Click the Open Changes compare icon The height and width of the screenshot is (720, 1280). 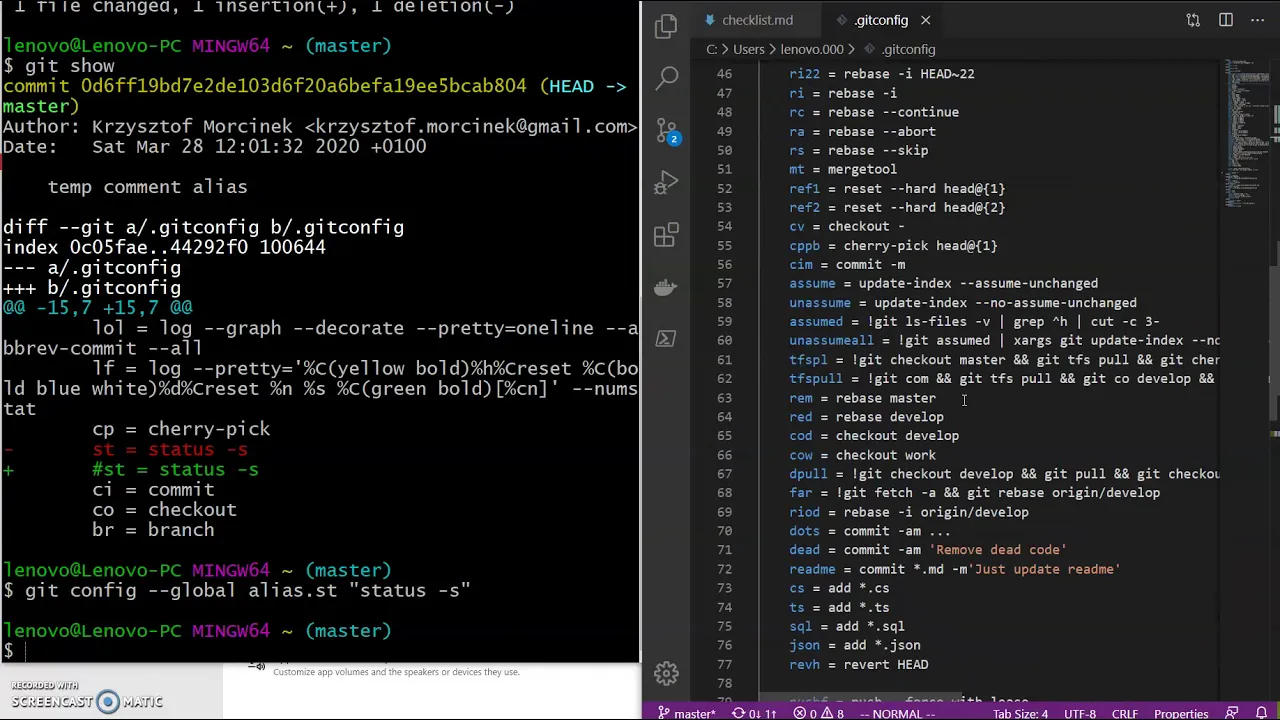(x=1193, y=20)
